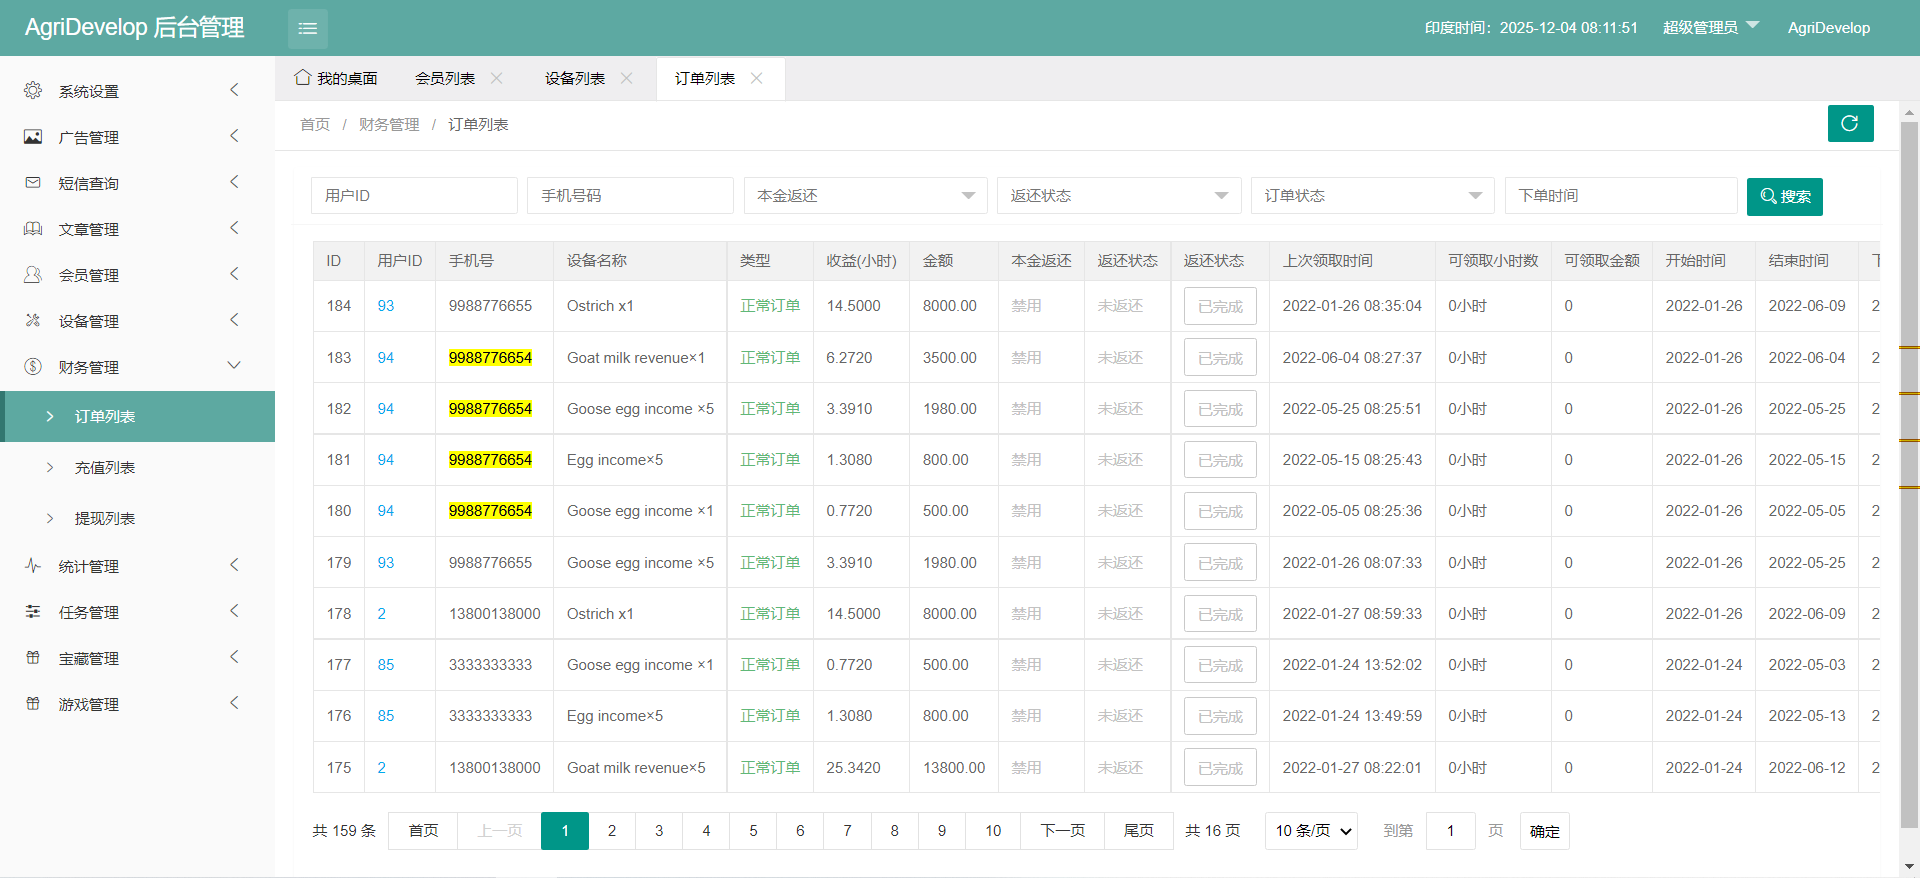The height and width of the screenshot is (878, 1920).
Task: Click the article management book icon
Action: coord(33,229)
